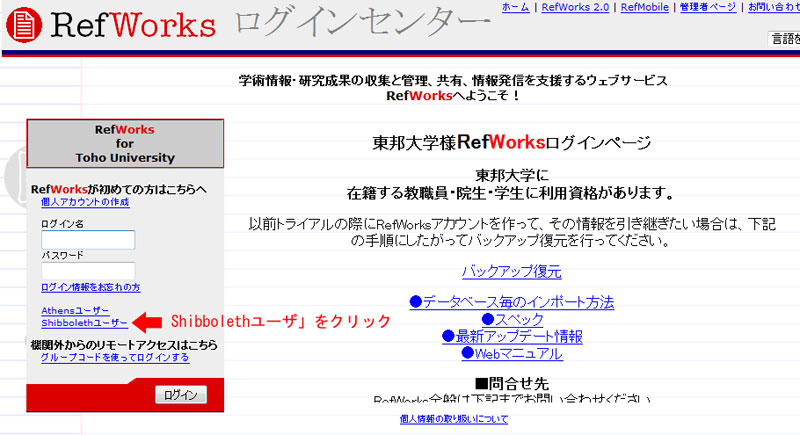The height and width of the screenshot is (435, 800).
Task: Click the 東邦大学様RefWorksログインページ heading
Action: pyautogui.click(x=512, y=142)
